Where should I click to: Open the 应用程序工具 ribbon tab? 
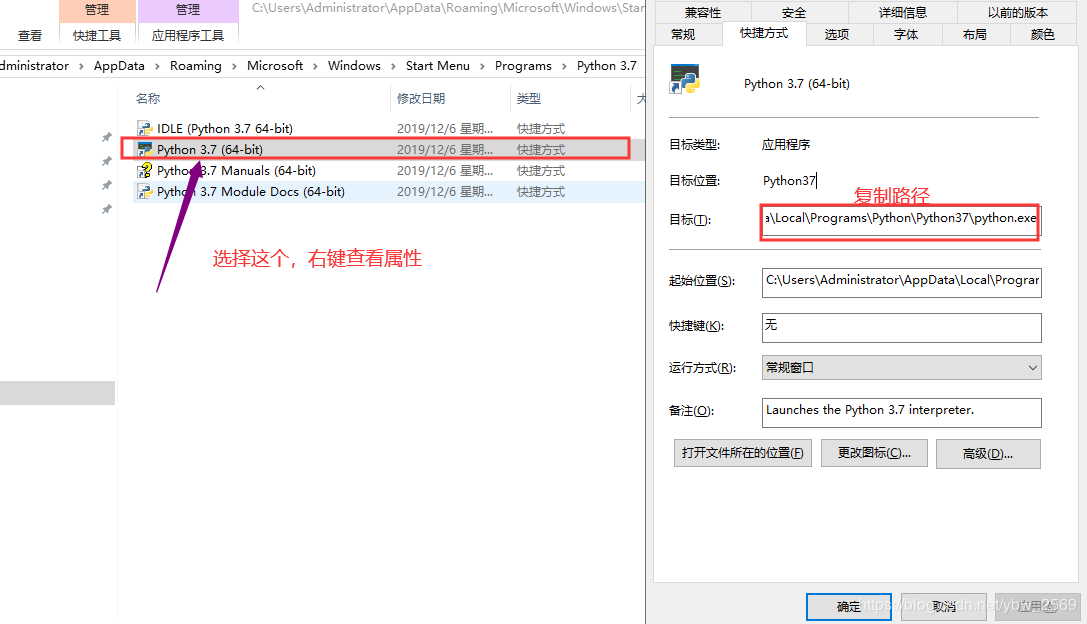[x=188, y=35]
